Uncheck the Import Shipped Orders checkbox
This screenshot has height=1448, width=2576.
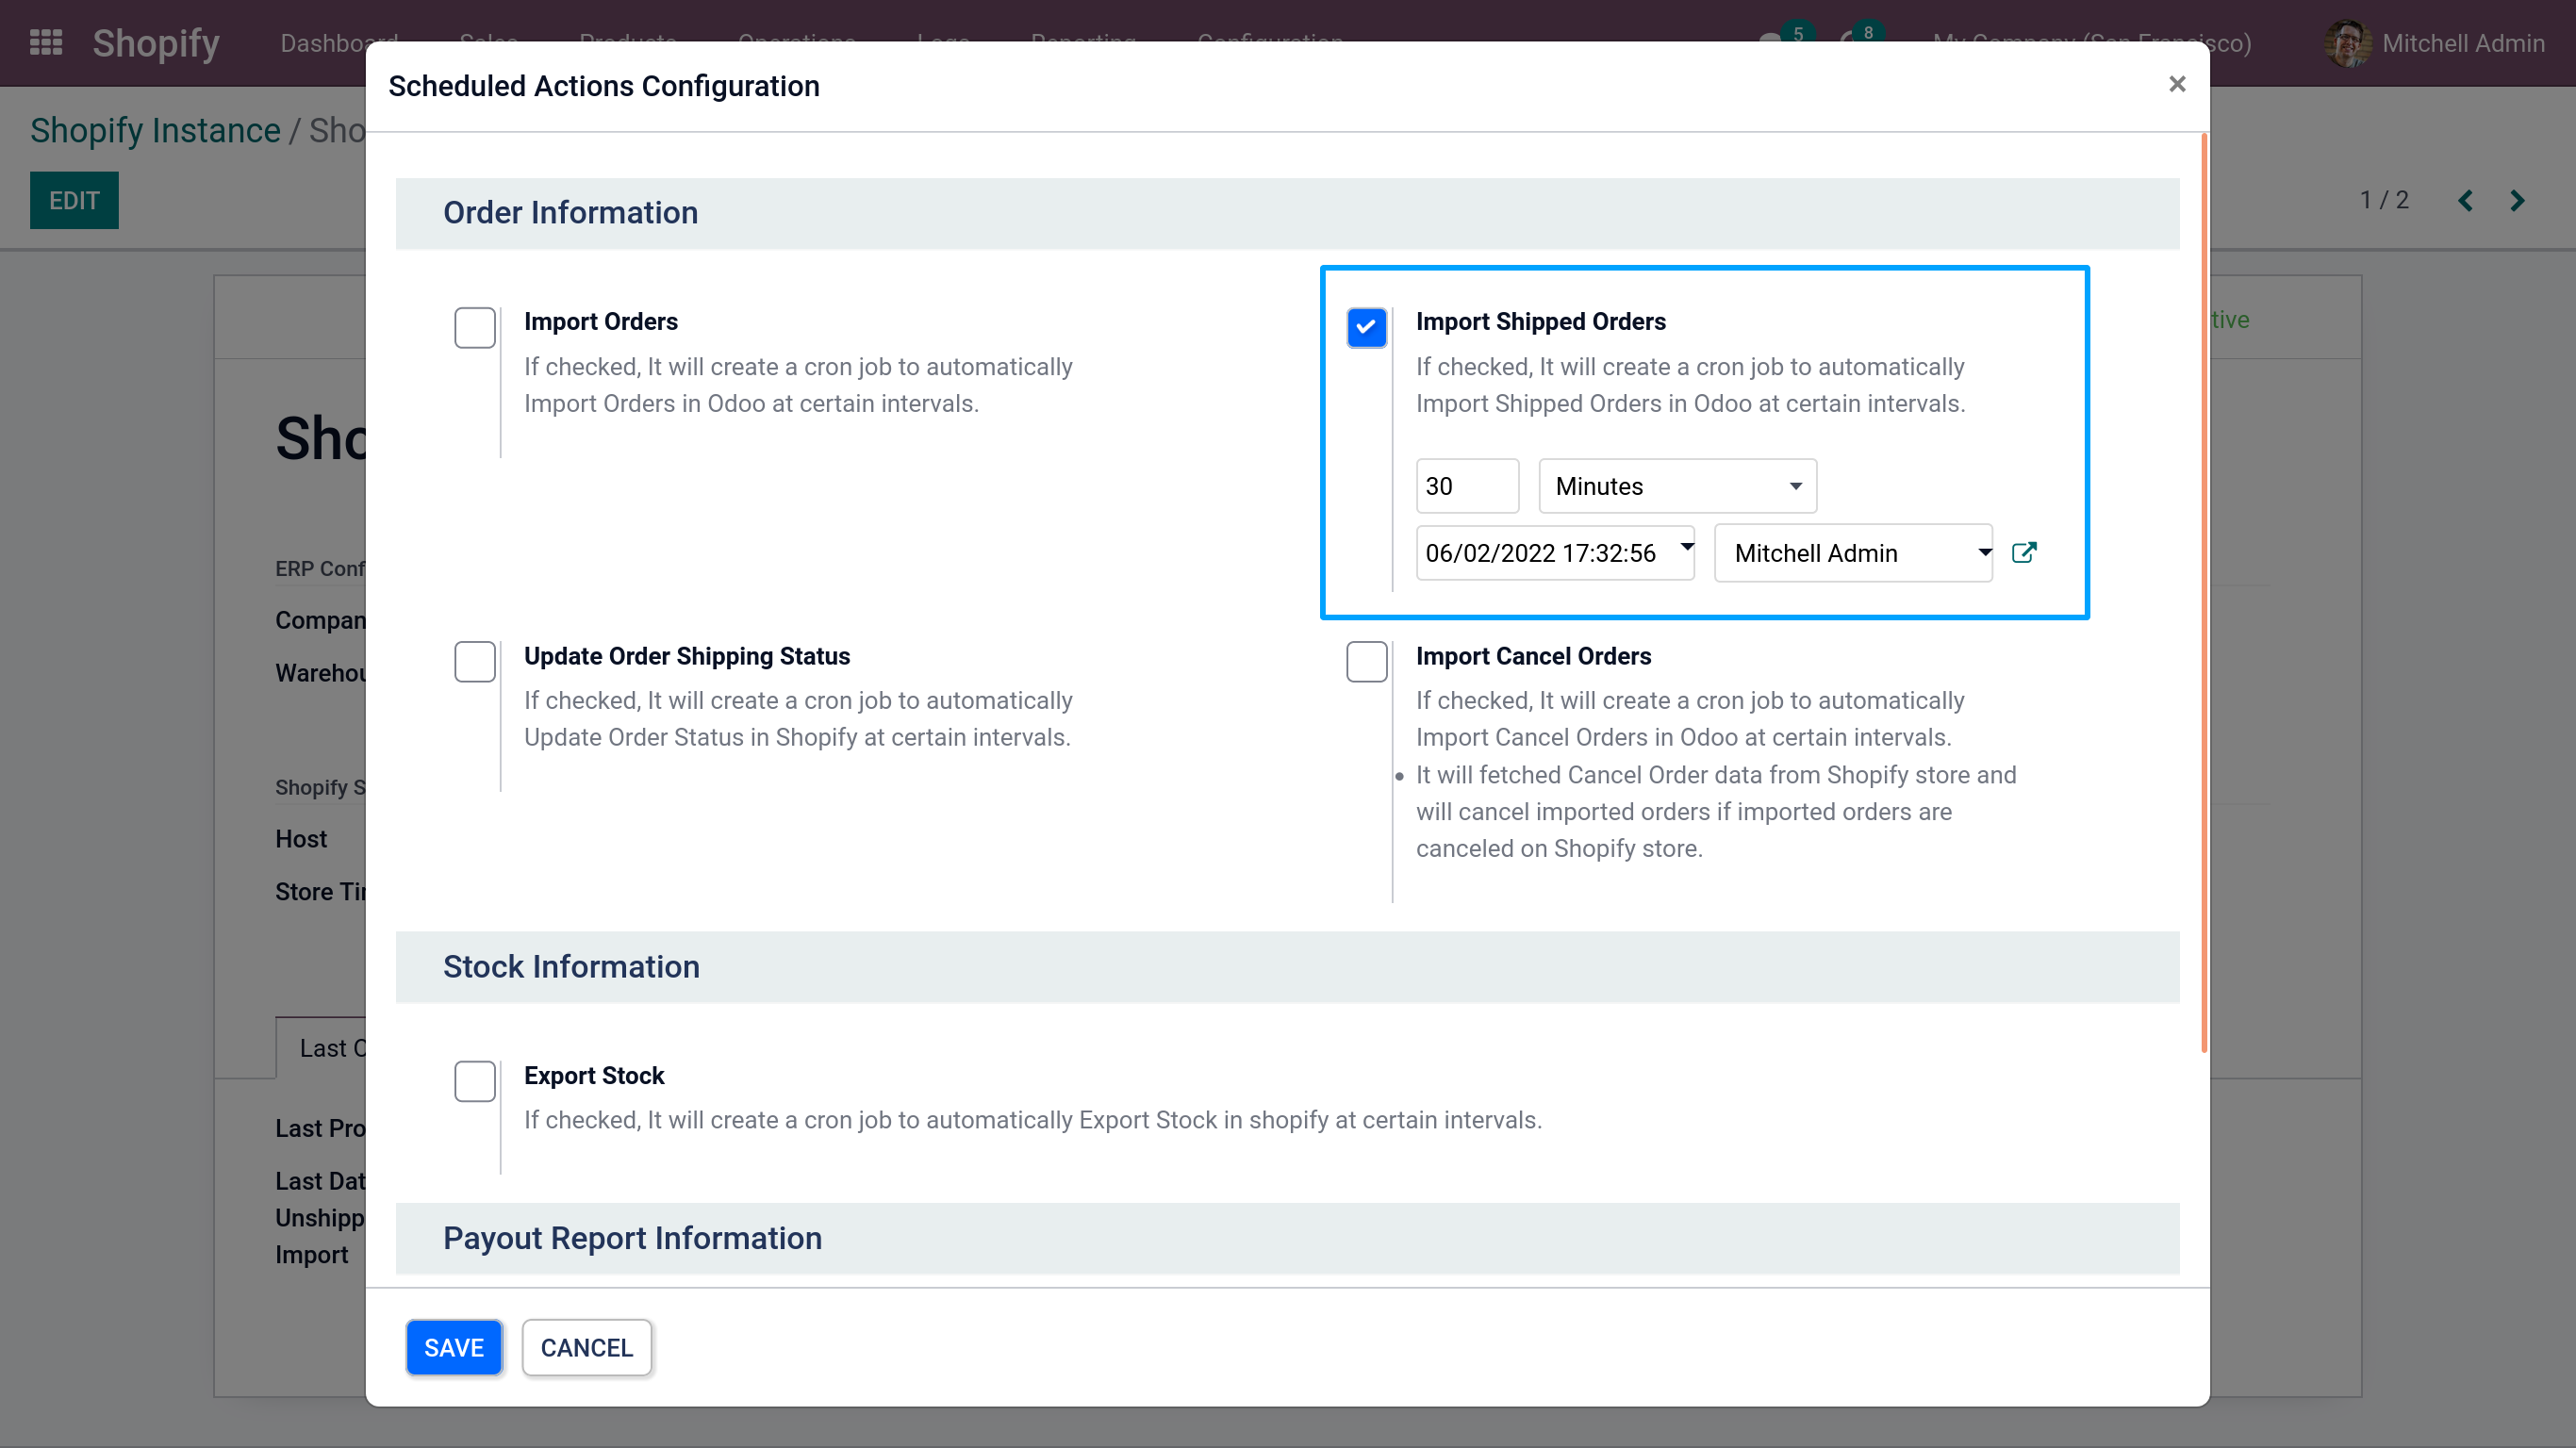[1366, 327]
